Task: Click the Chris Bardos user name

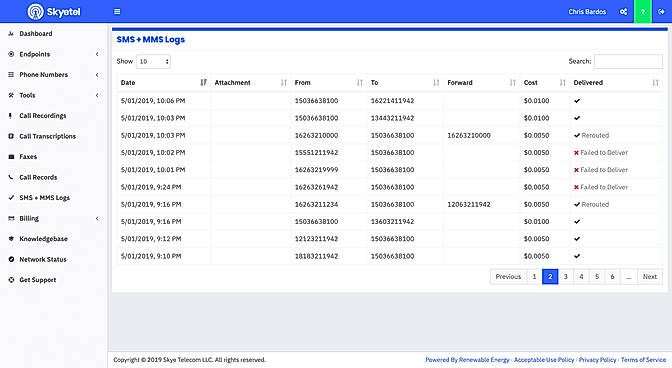Action: click(x=587, y=12)
